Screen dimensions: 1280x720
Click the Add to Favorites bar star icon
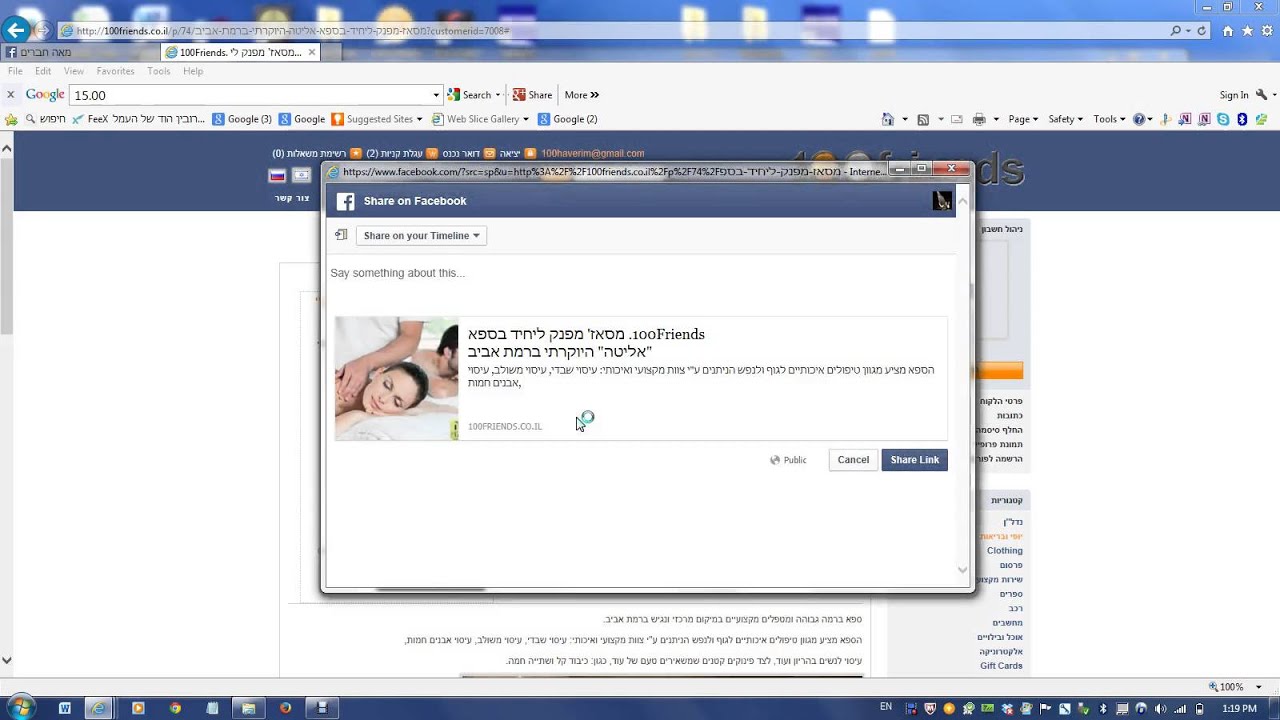[11, 119]
